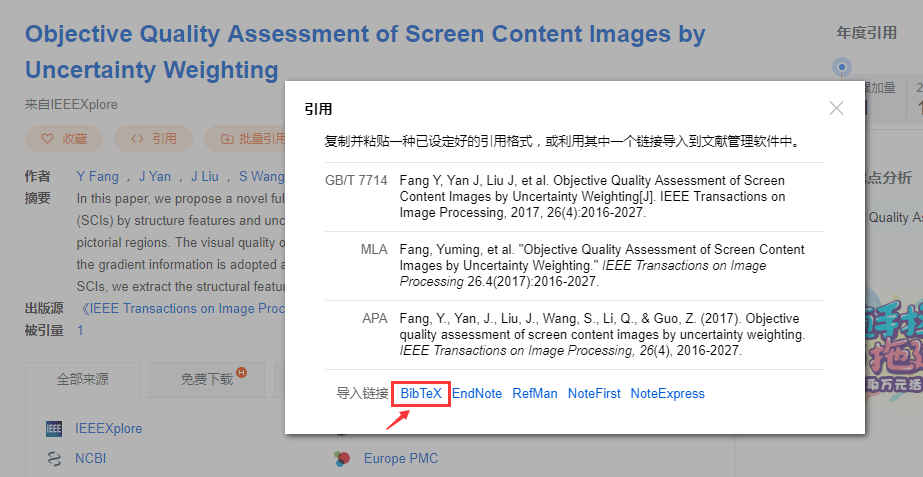Select the MLA citation text

pos(602,266)
